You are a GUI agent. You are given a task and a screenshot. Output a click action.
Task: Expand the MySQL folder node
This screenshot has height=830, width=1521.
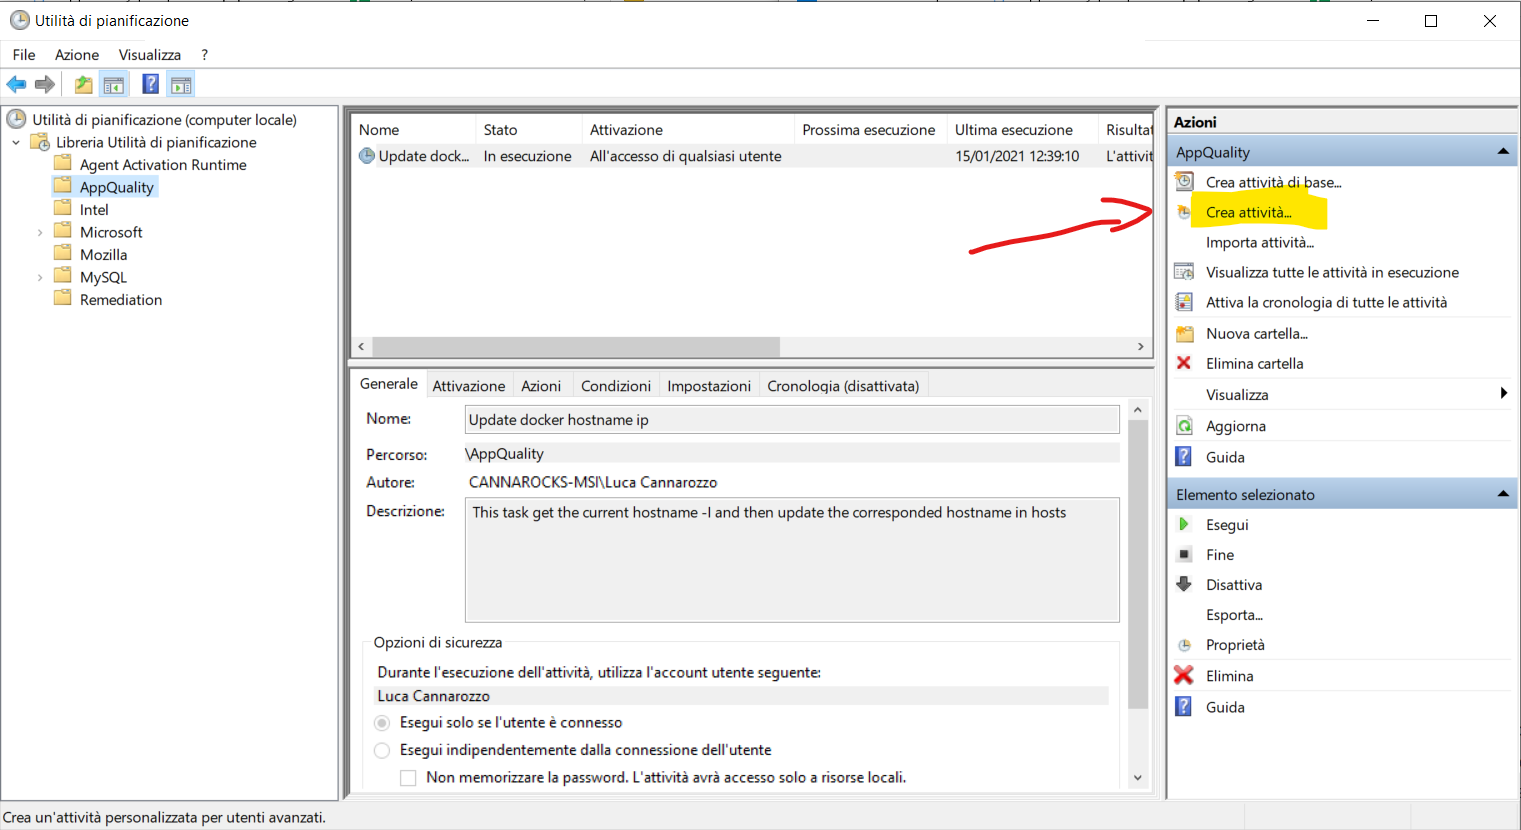click(x=40, y=277)
